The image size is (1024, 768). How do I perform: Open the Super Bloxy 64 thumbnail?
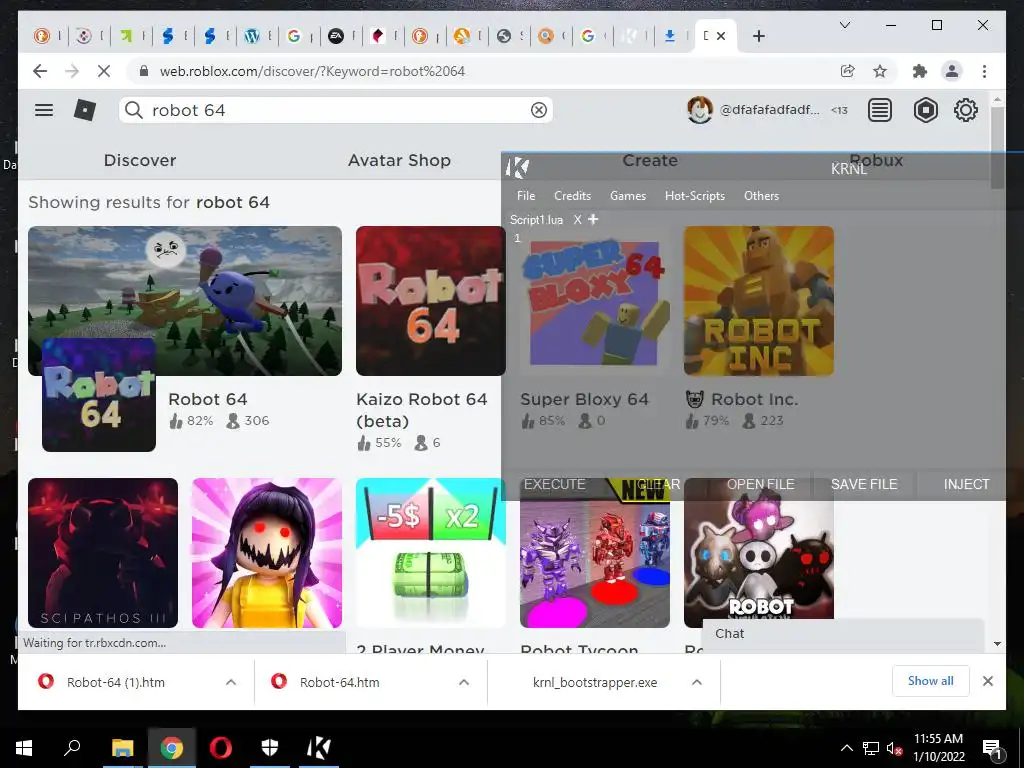(595, 301)
